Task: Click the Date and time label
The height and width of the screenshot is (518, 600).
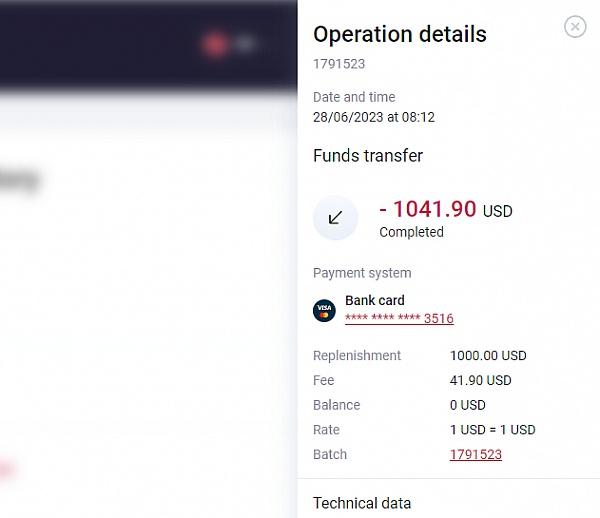Action: coord(354,97)
